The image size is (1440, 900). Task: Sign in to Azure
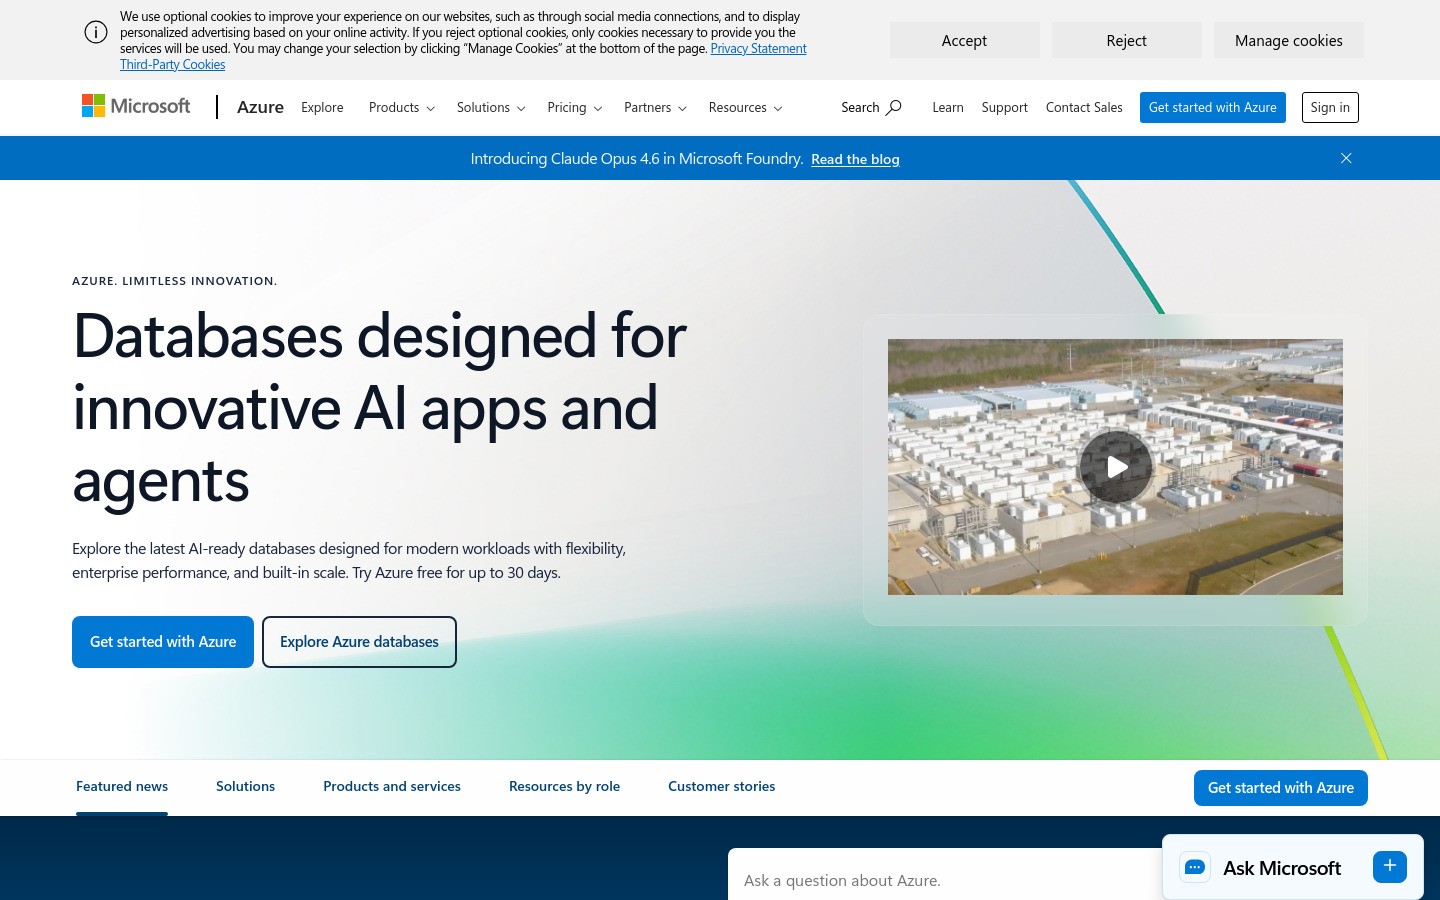click(x=1330, y=107)
